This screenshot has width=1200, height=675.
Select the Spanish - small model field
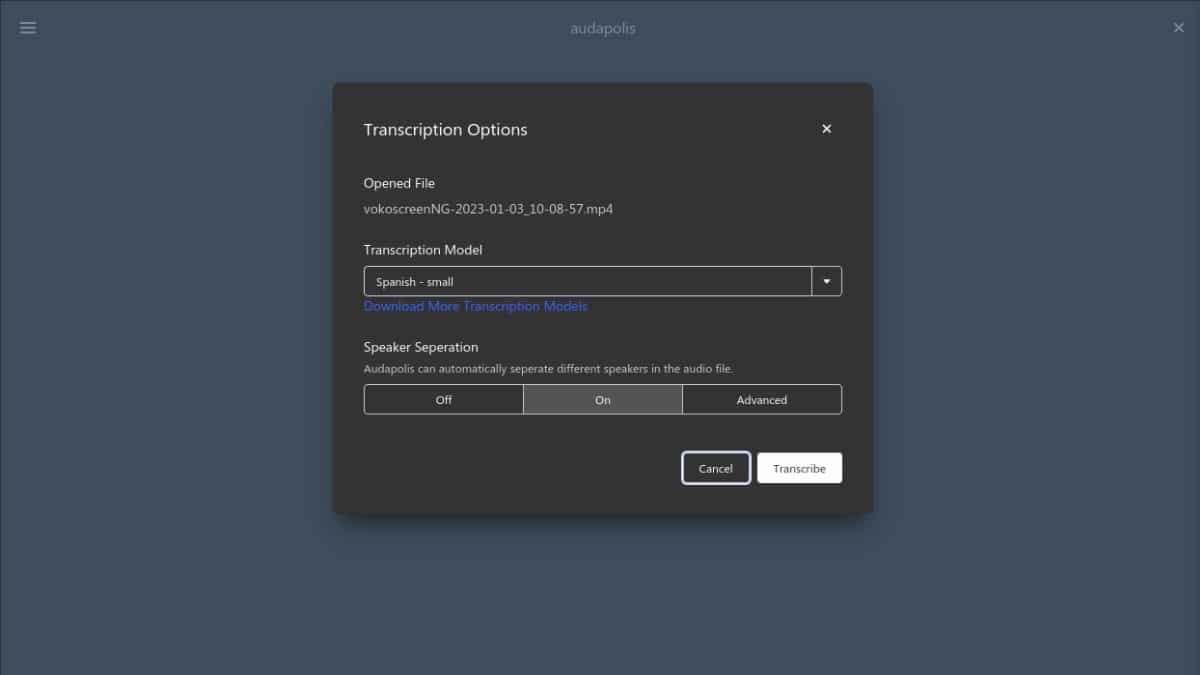588,282
